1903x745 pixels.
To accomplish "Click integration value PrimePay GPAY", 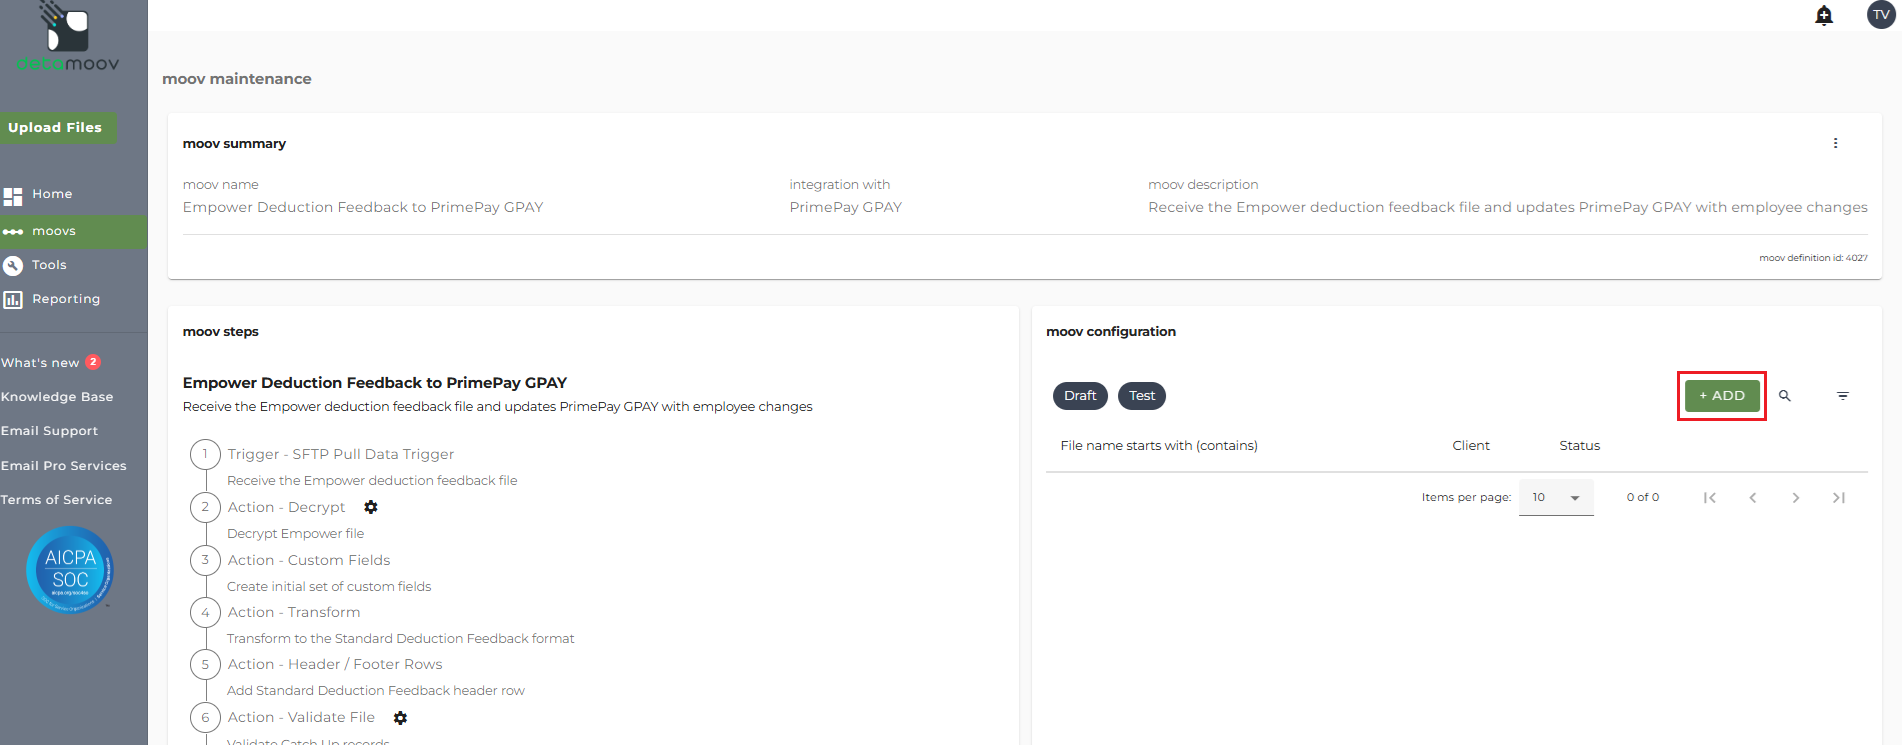I will click(846, 207).
